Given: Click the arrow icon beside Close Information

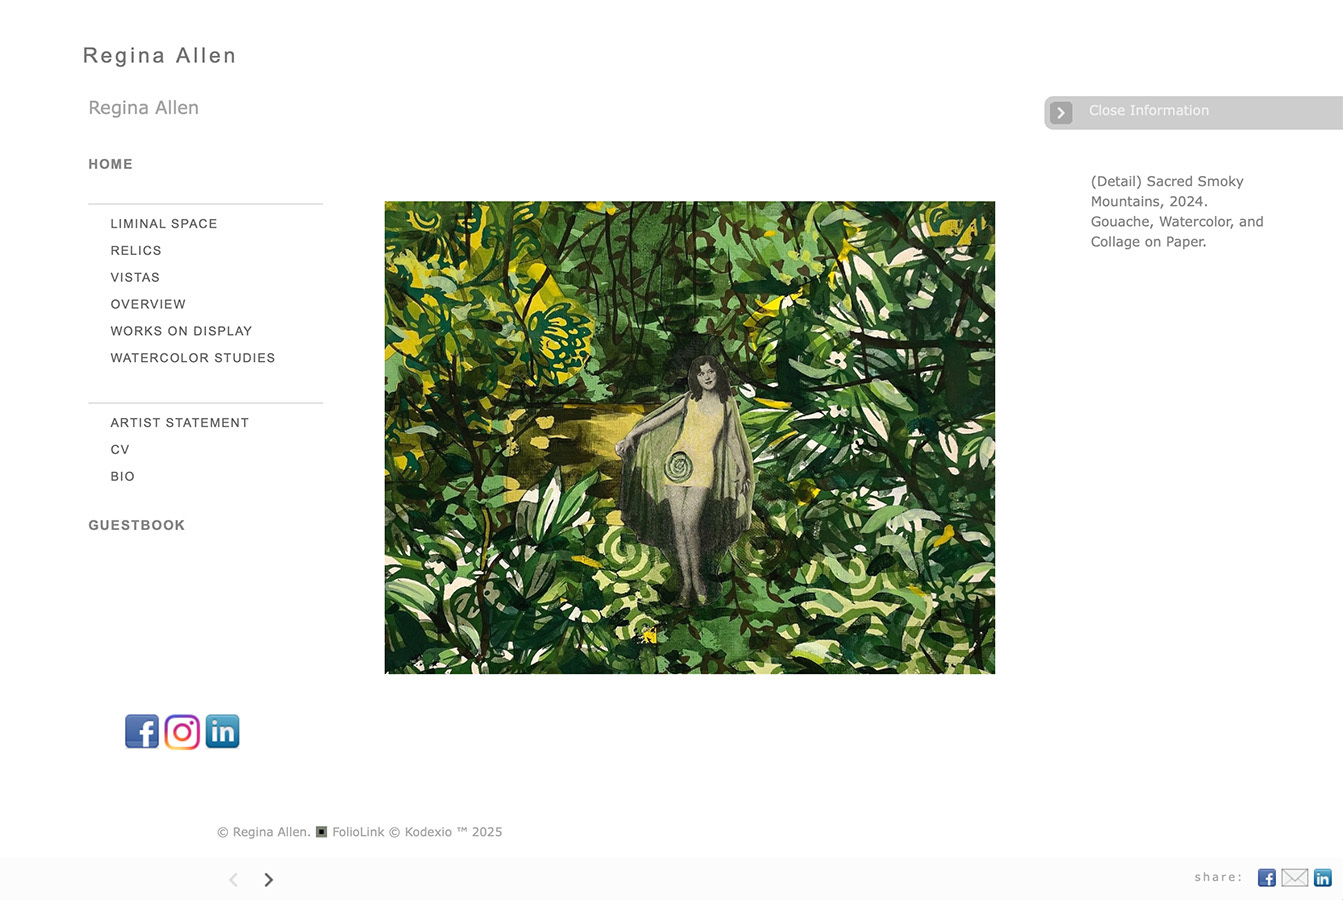Looking at the screenshot, I should (x=1062, y=113).
